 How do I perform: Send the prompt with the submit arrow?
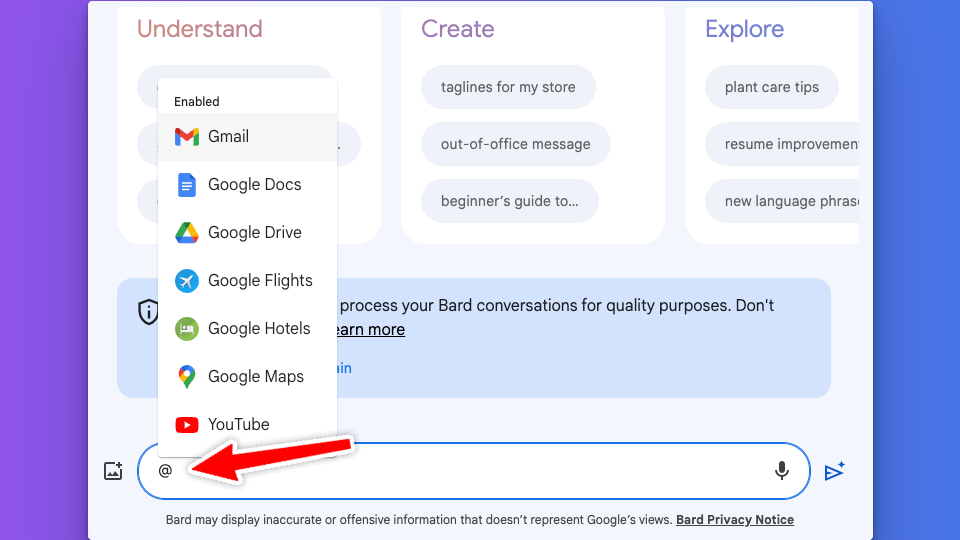point(835,471)
